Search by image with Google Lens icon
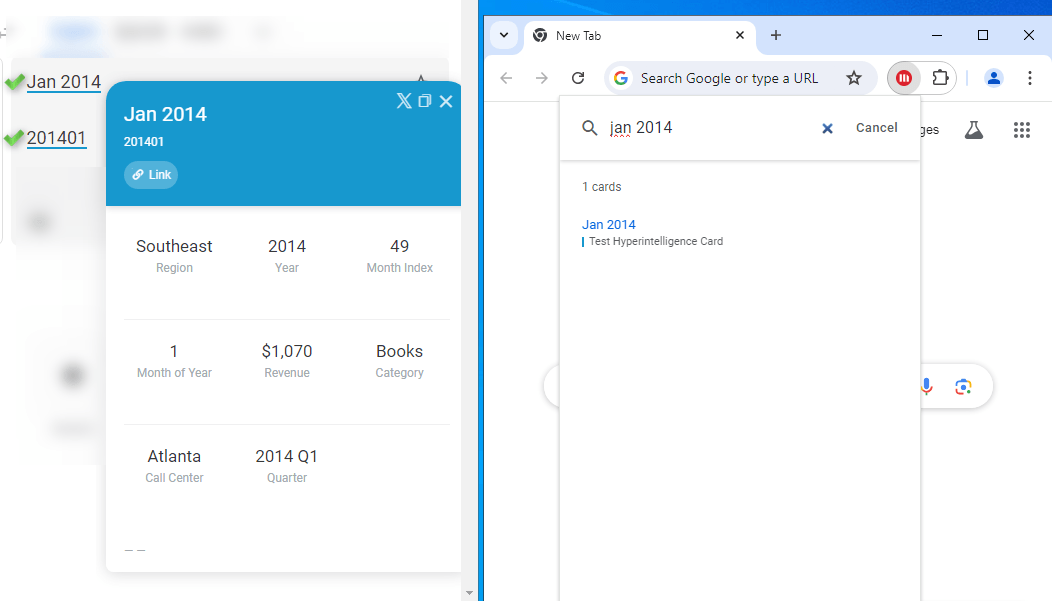Screen dimensions: 1052x601 click(963, 387)
